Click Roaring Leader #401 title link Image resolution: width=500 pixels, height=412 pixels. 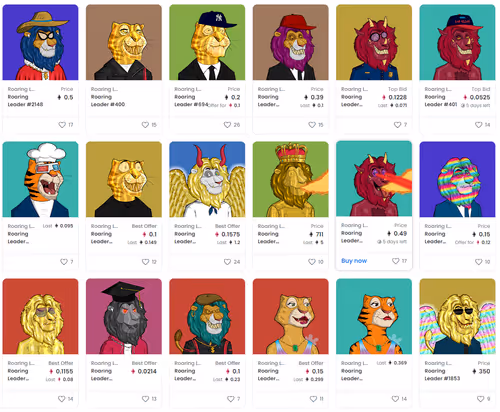(441, 101)
